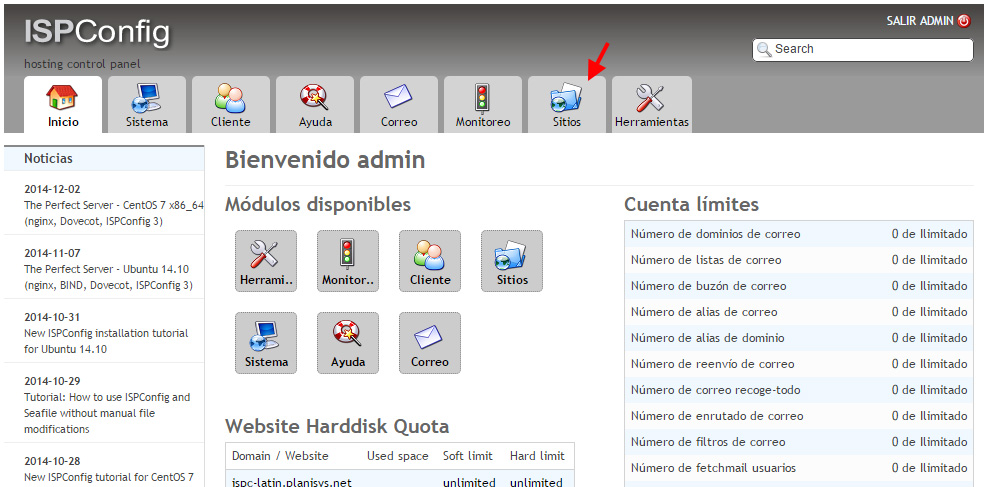Screen dimensions: 988x487
Task: Click the SALIR ADMIN logout link
Action: click(920, 21)
